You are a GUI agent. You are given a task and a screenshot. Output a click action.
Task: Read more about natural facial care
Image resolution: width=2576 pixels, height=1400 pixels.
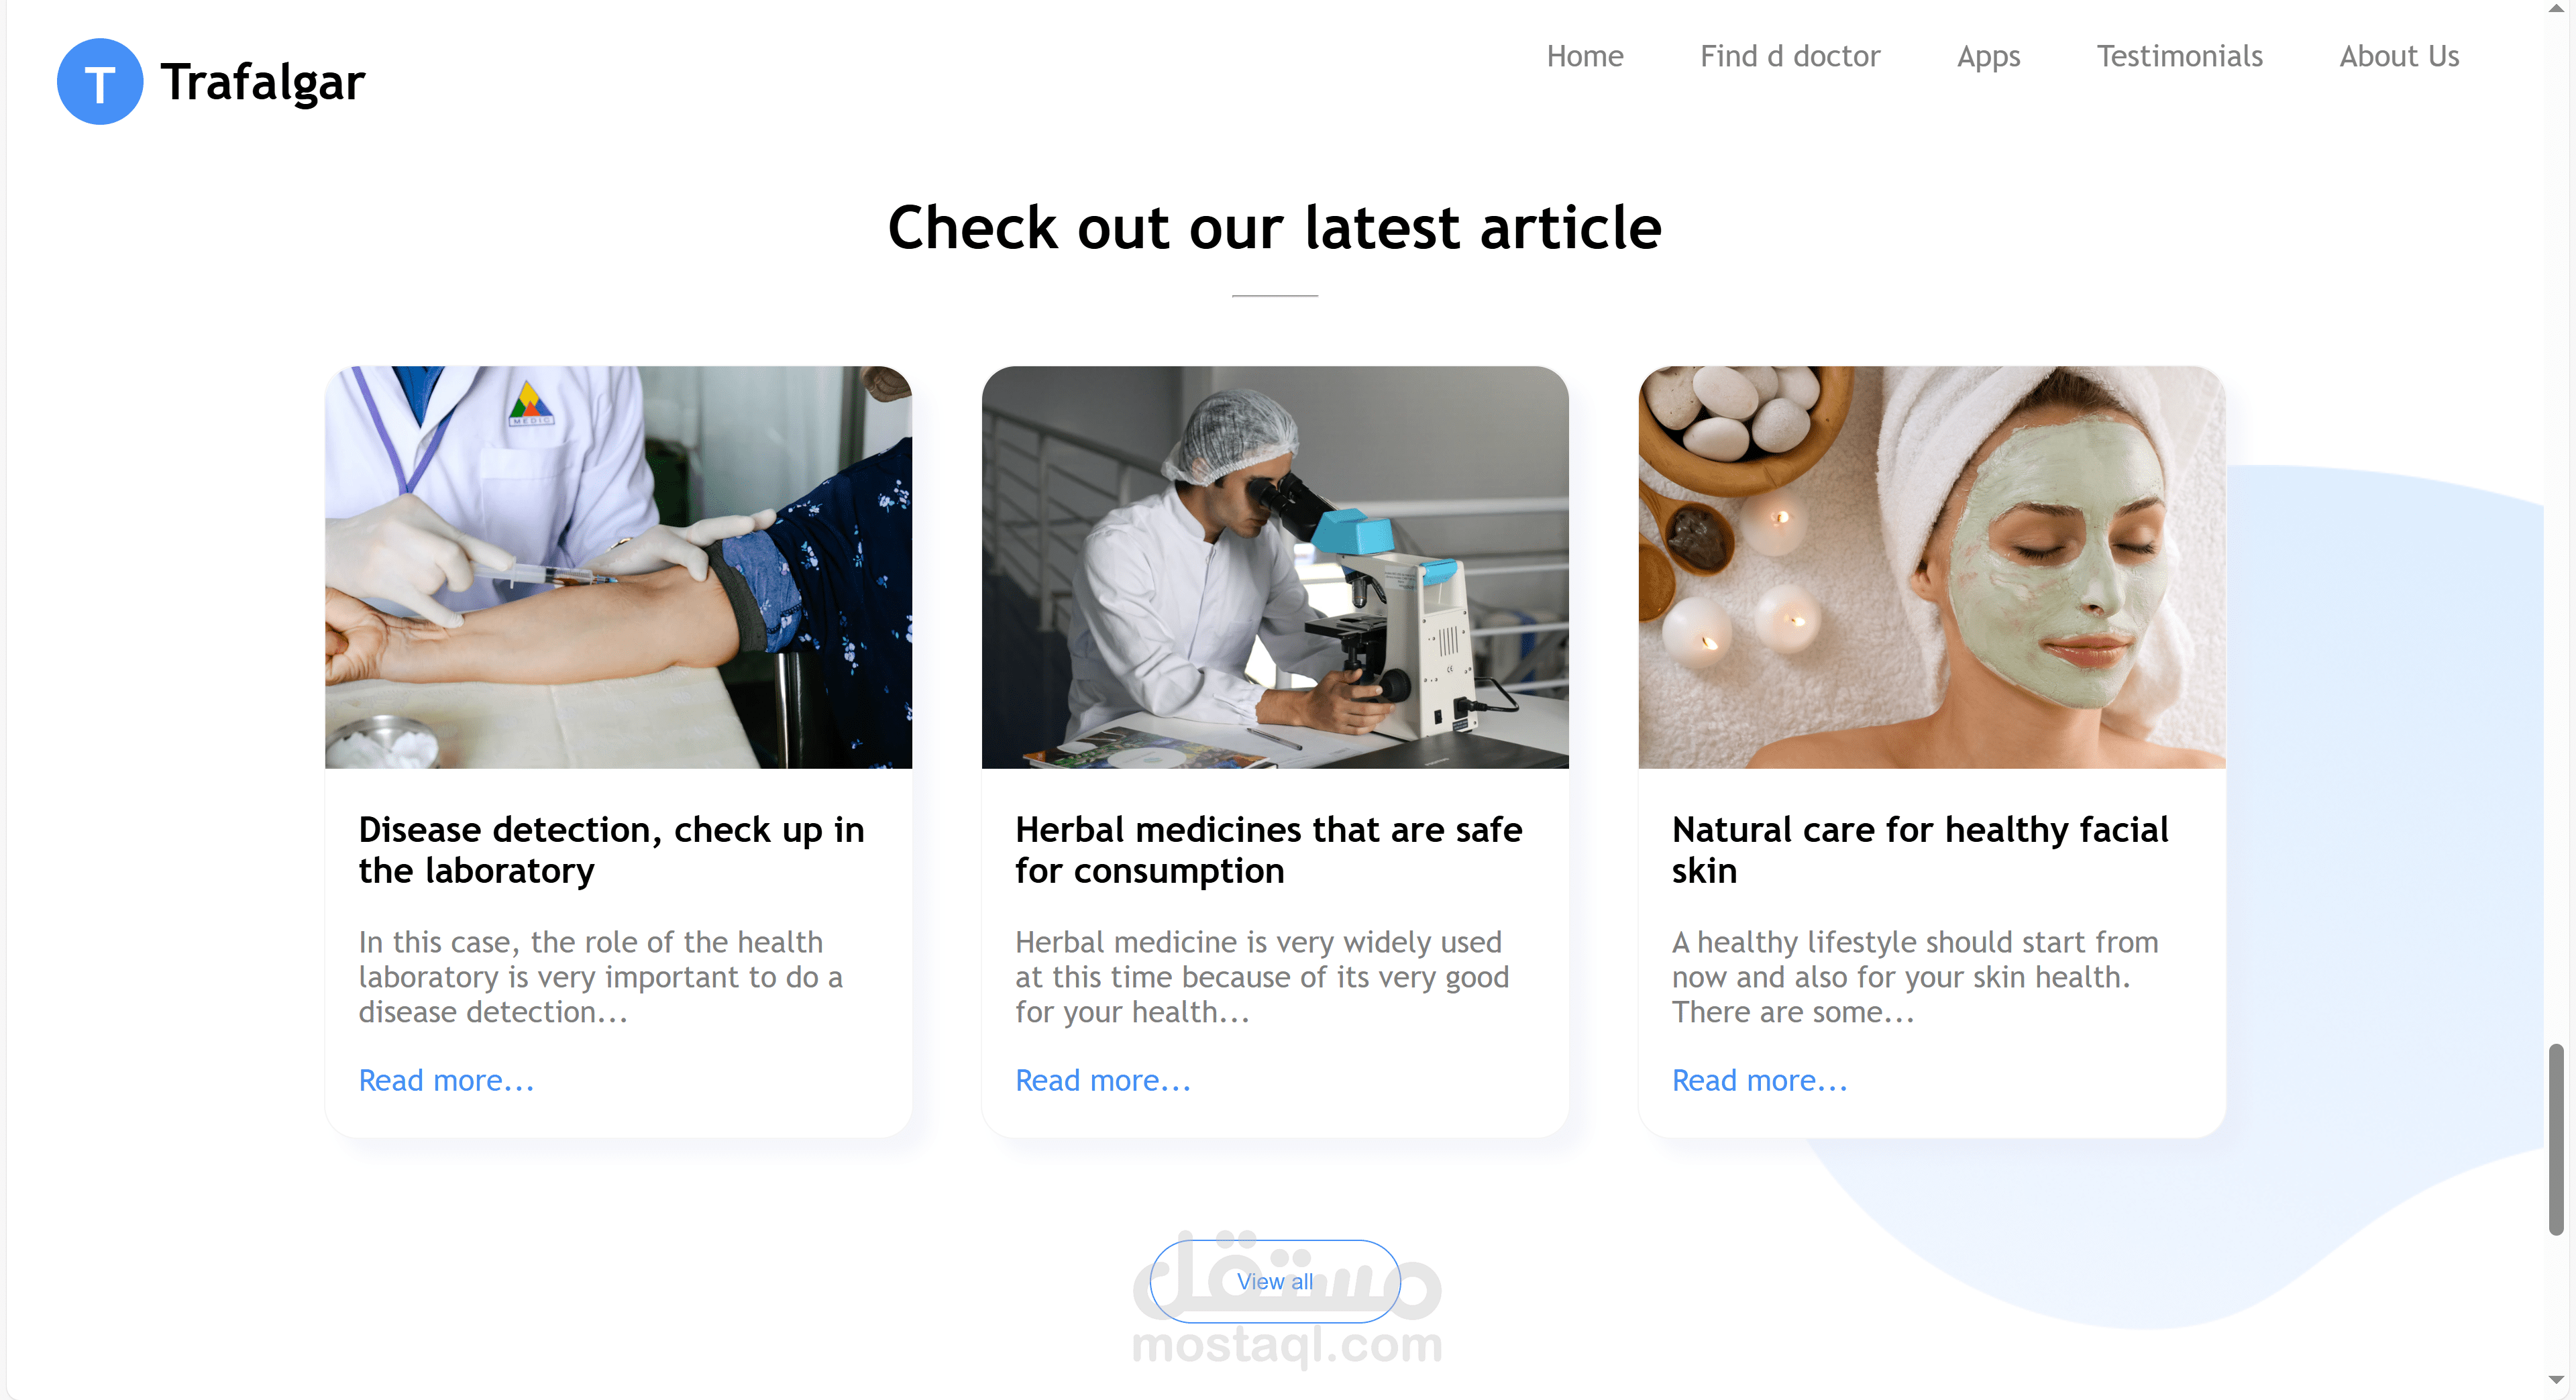point(1760,1080)
